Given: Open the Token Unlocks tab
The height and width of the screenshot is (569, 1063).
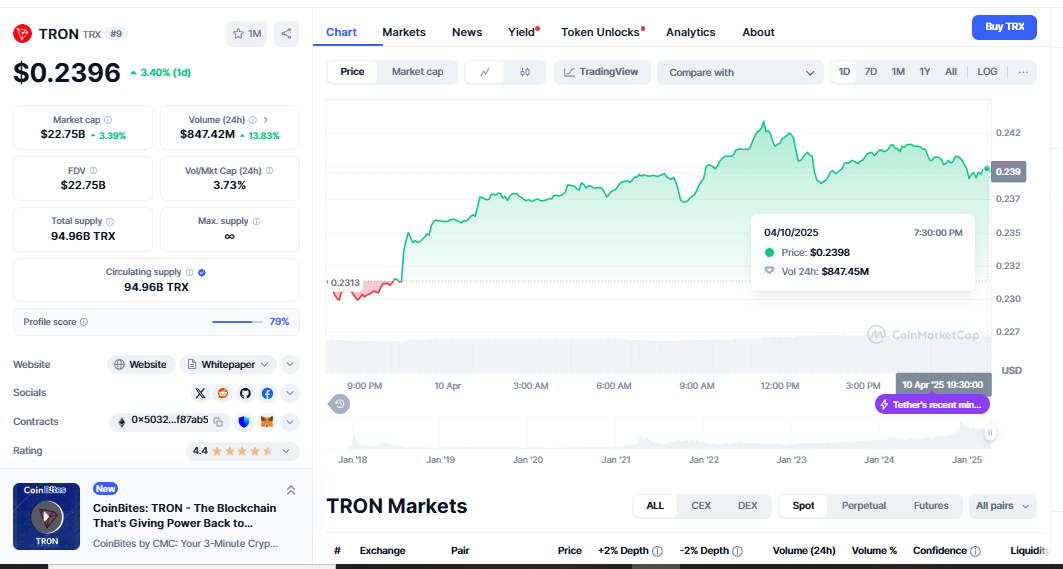Looking at the screenshot, I should (x=602, y=32).
